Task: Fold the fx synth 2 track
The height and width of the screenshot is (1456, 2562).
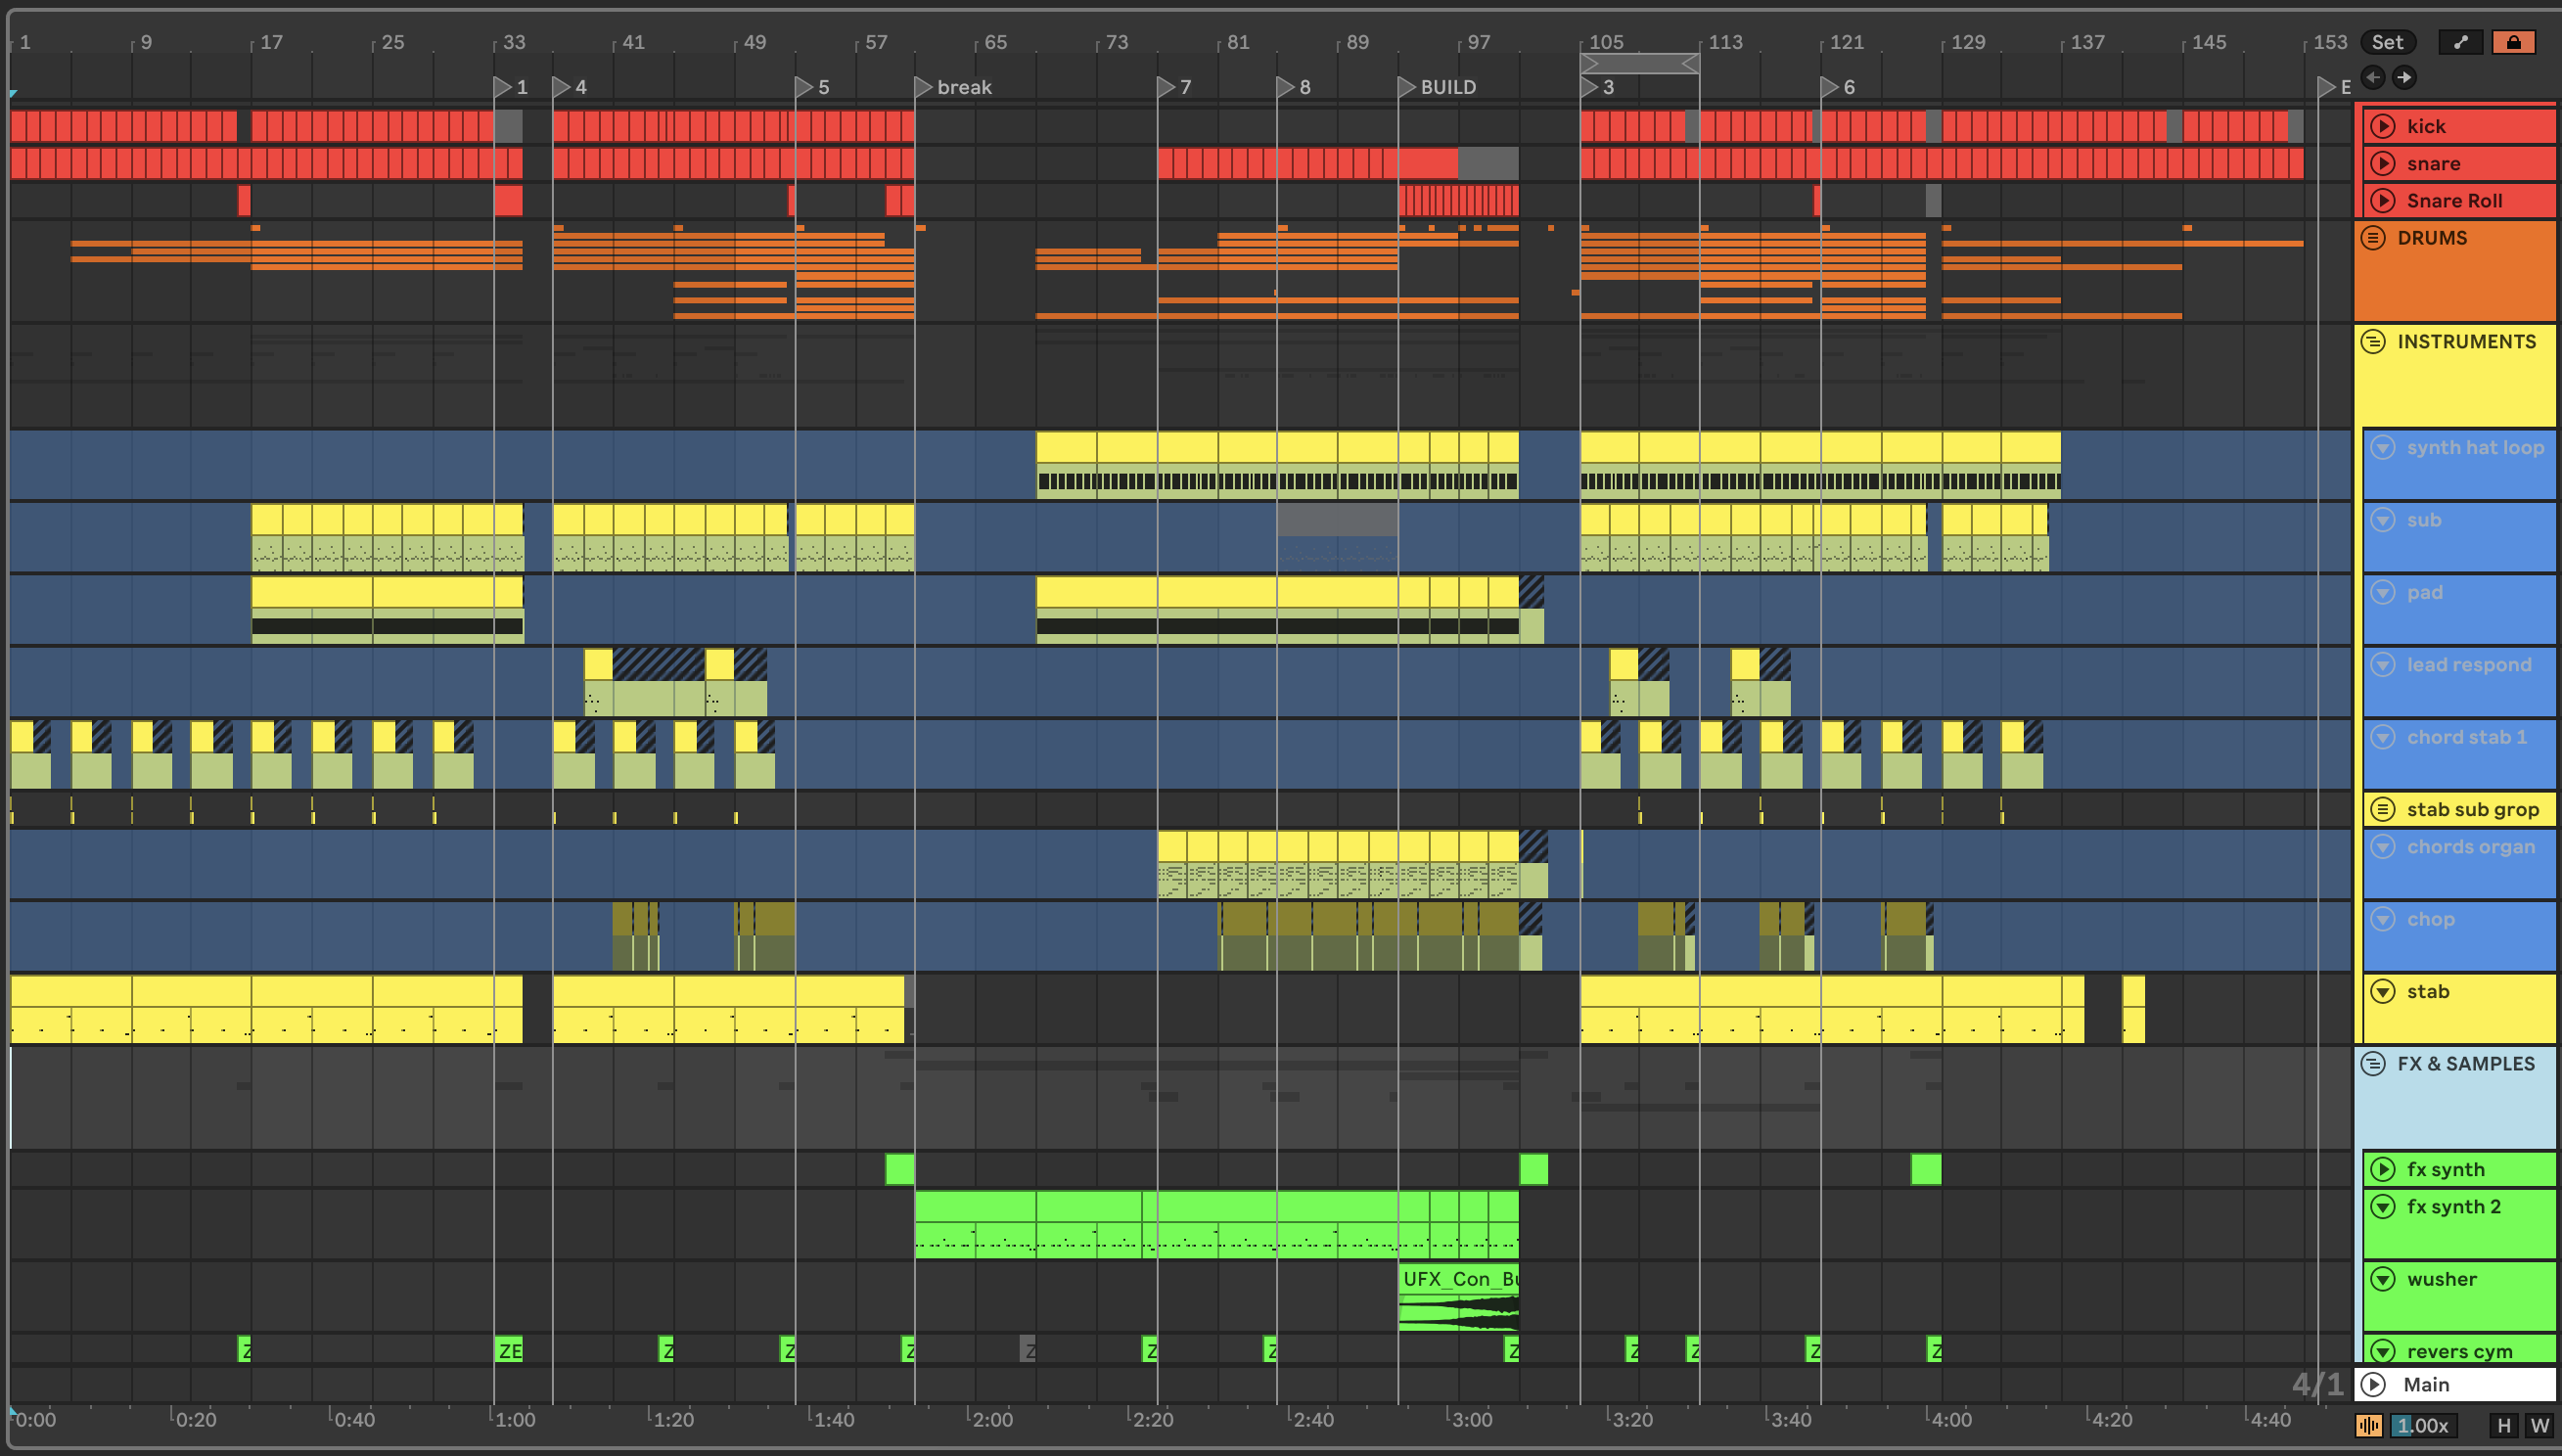Action: 2383,1207
